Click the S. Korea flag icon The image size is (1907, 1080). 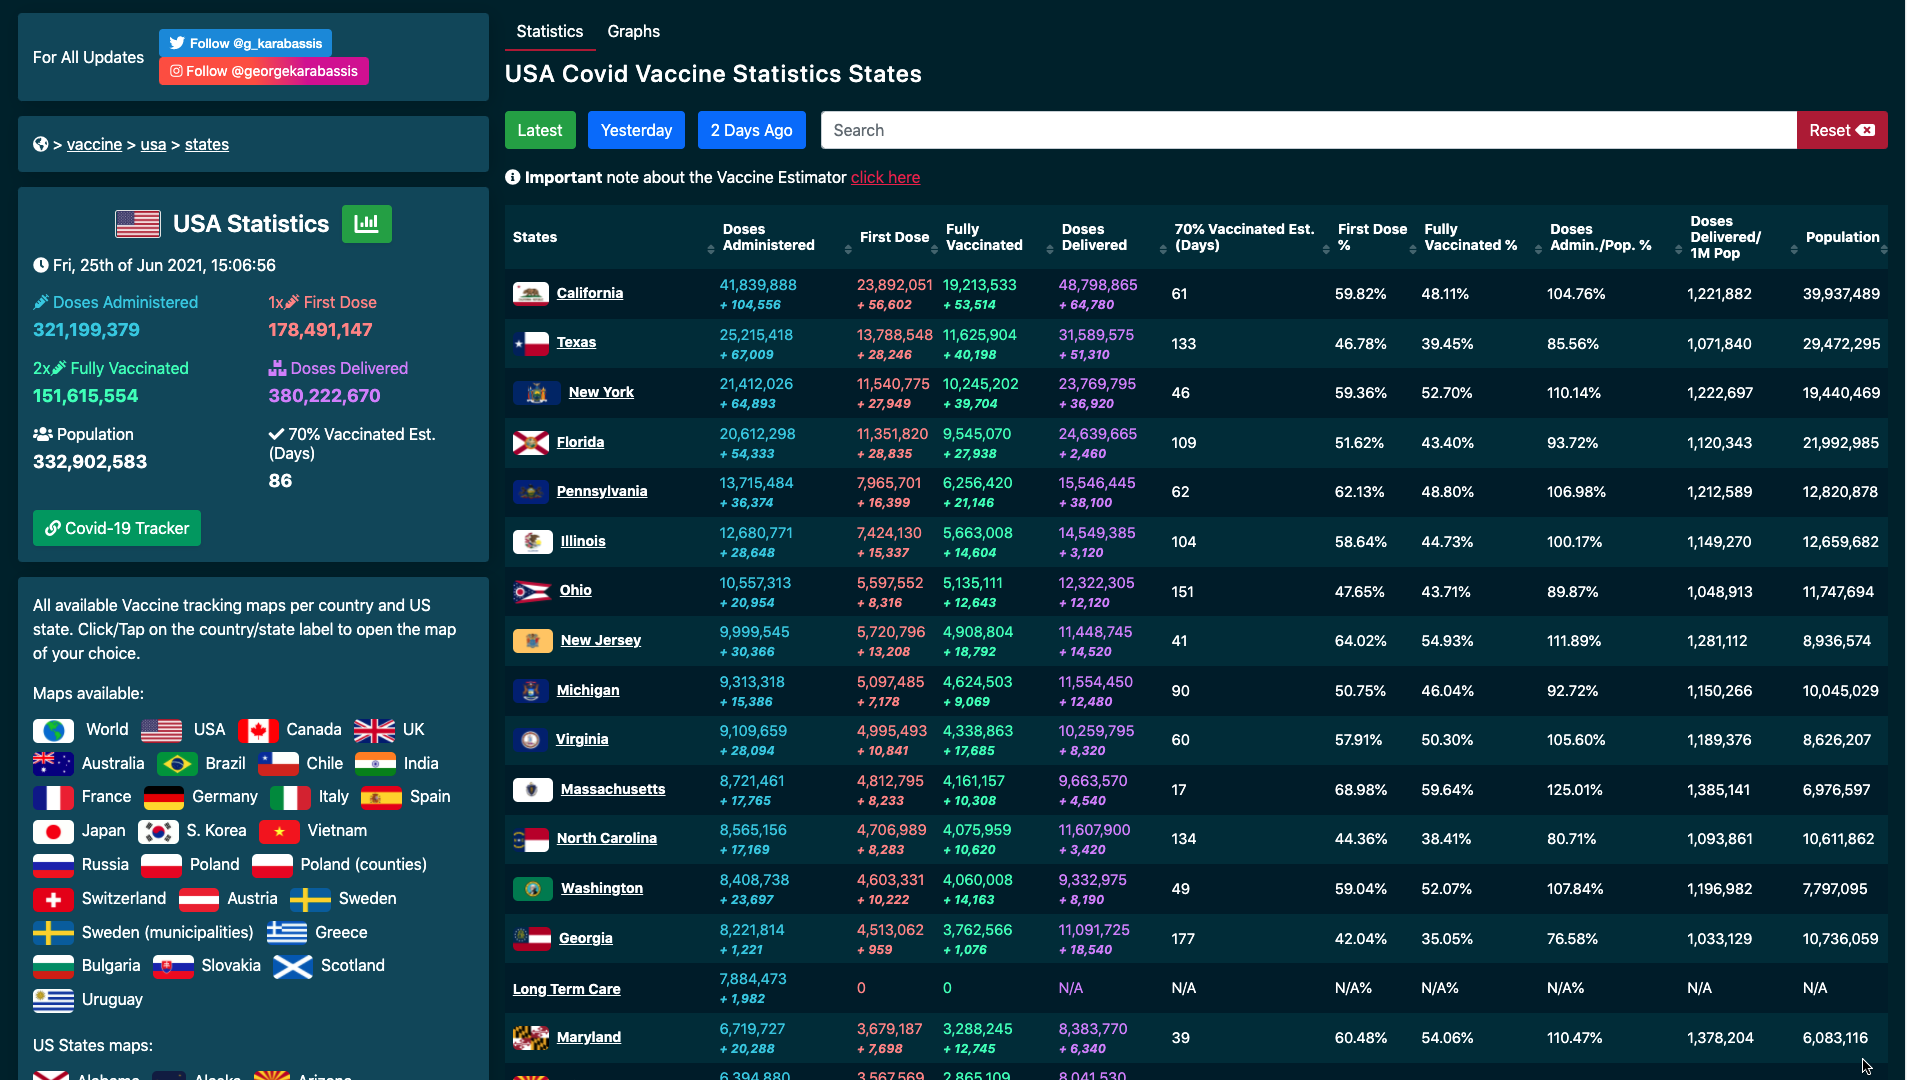point(158,831)
